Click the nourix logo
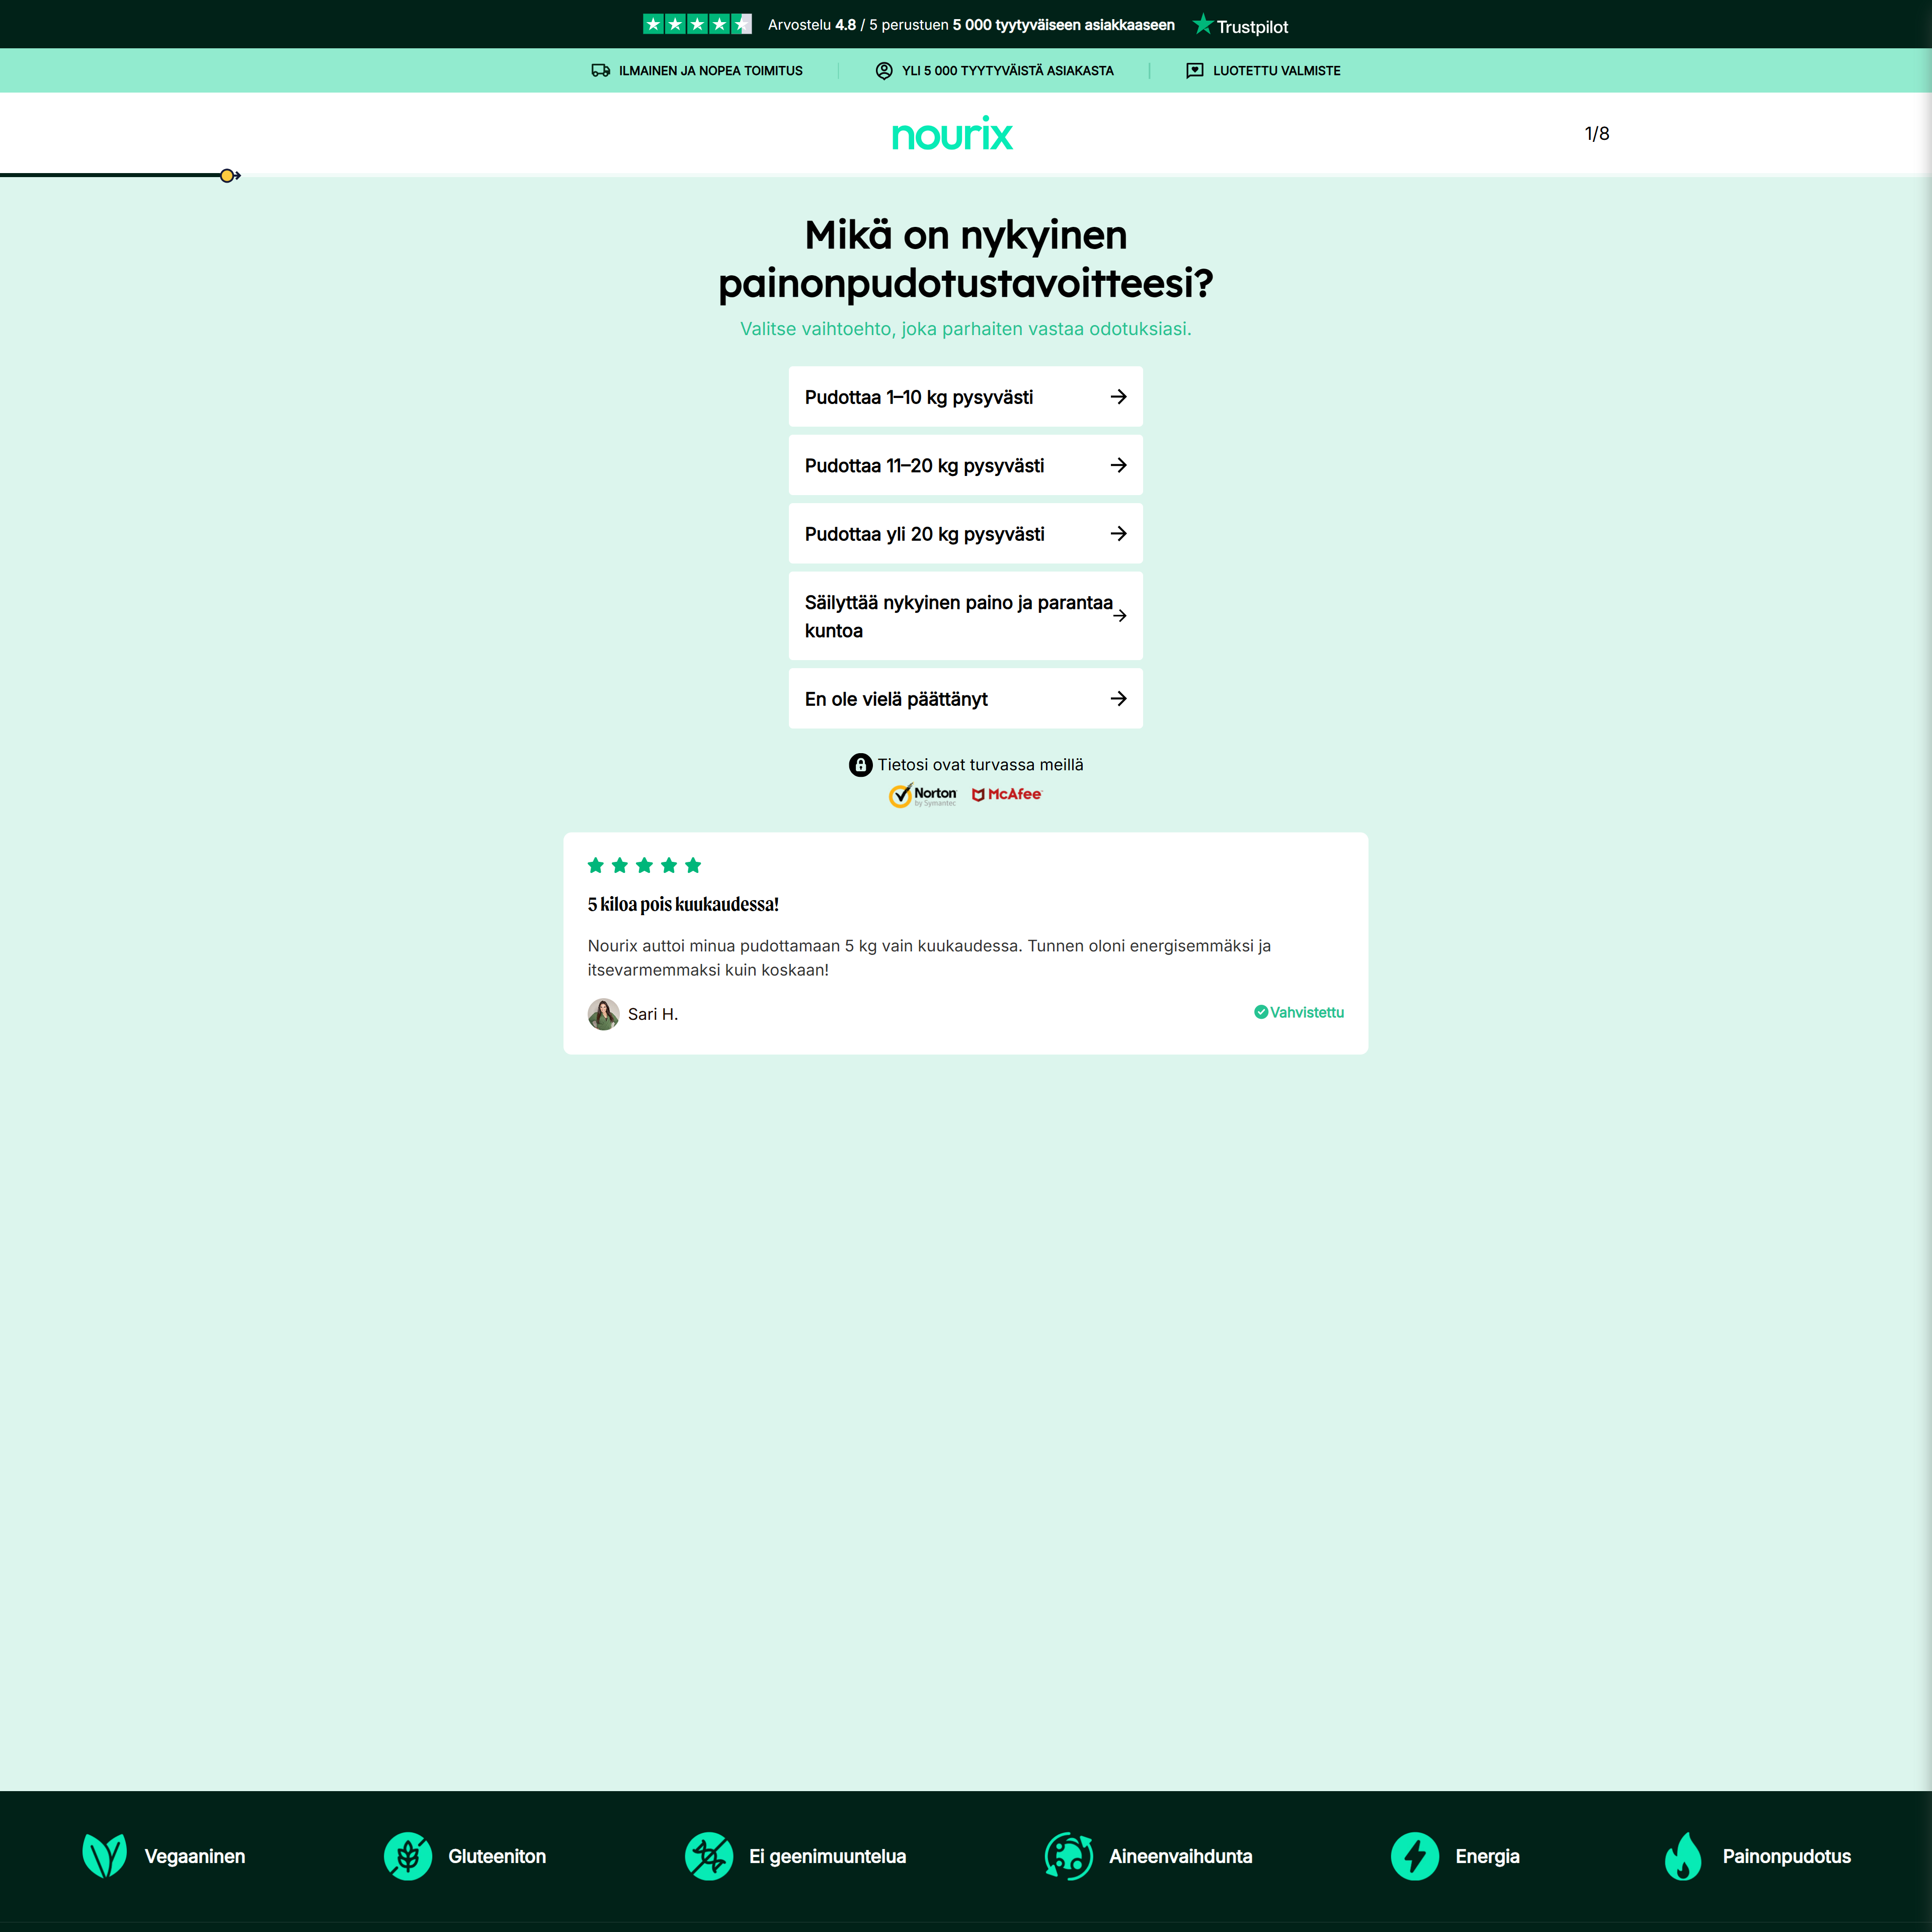This screenshot has width=1932, height=1932. coord(951,134)
